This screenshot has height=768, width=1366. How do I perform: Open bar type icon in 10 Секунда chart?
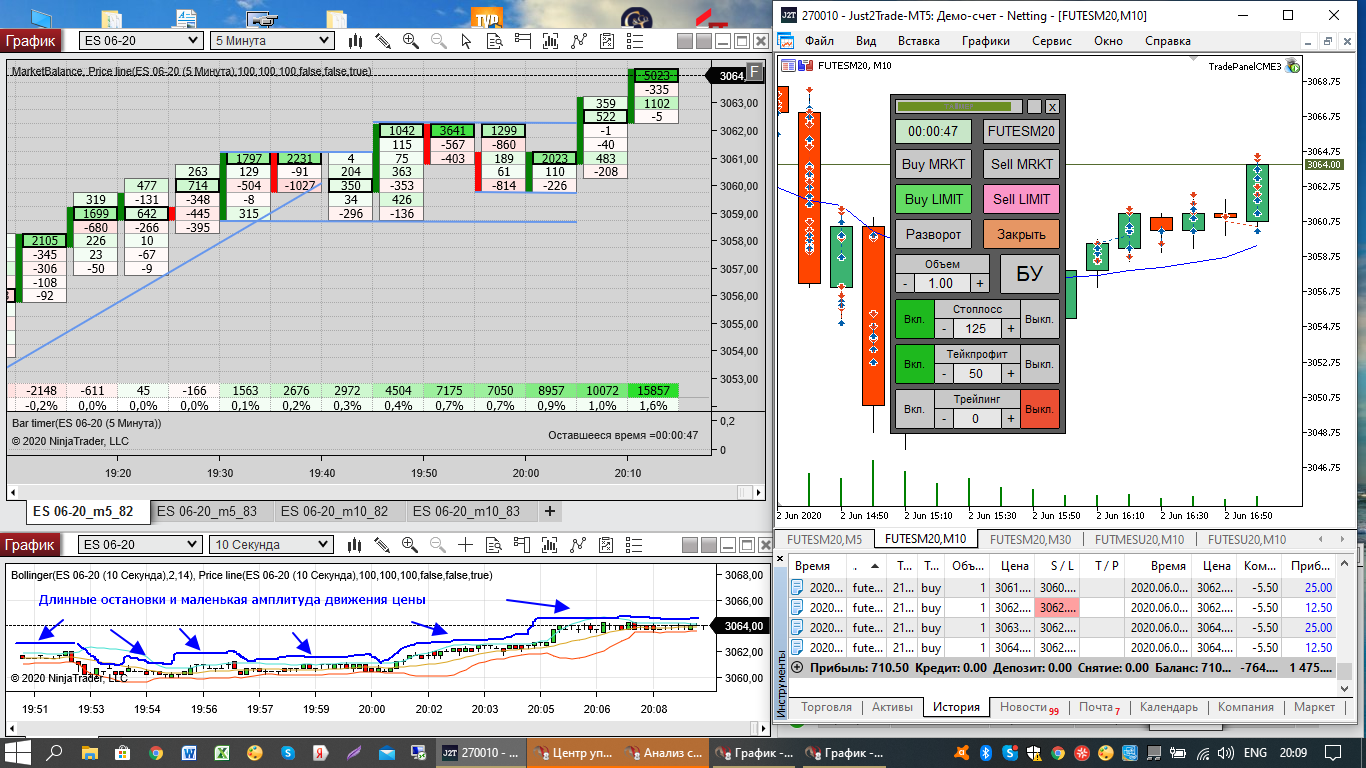355,545
